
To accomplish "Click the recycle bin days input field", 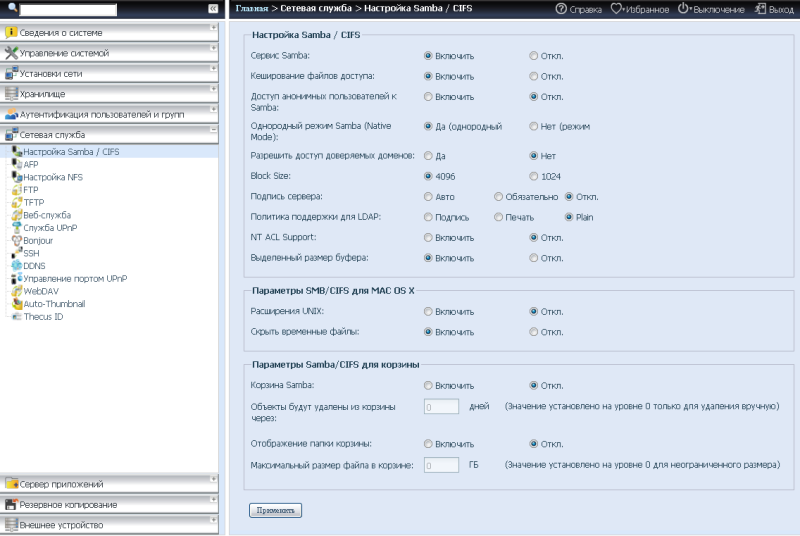I will coord(441,406).
